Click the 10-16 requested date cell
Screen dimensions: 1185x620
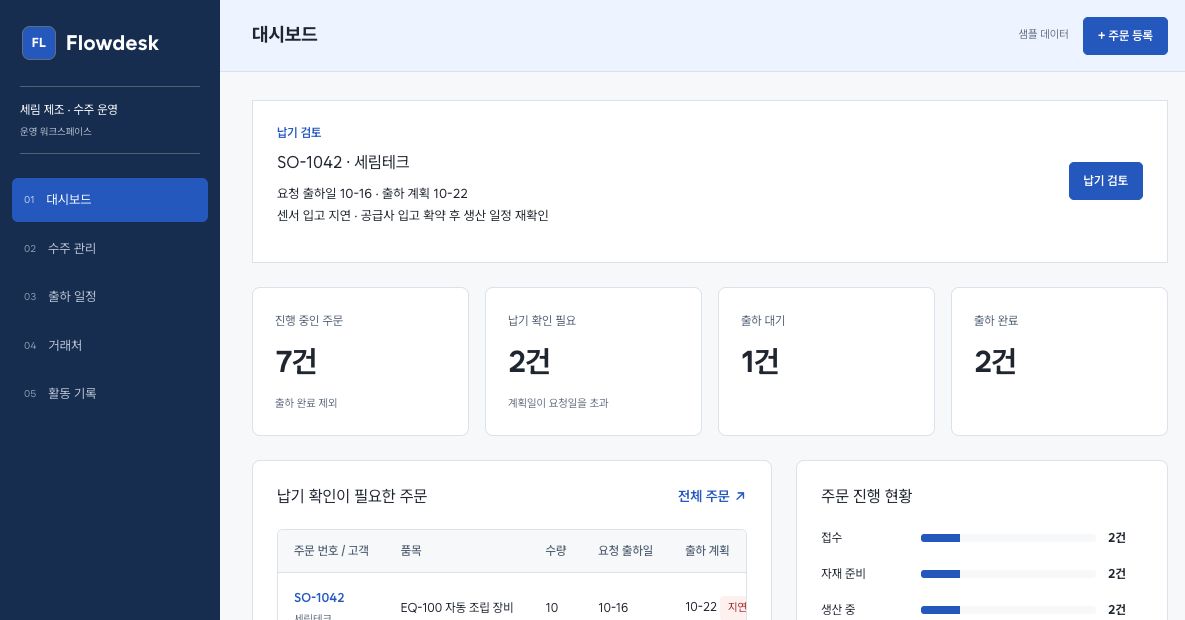pos(613,607)
